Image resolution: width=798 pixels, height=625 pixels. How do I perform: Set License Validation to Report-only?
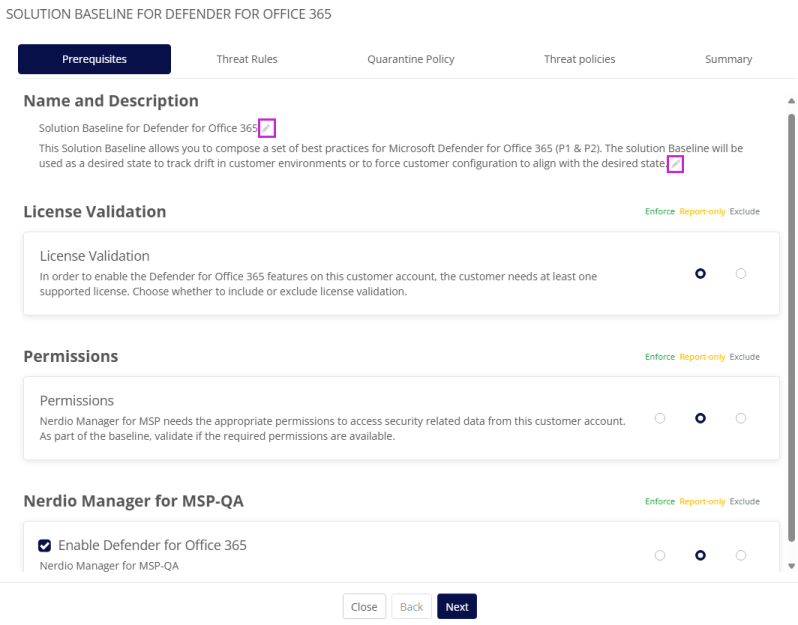700,273
